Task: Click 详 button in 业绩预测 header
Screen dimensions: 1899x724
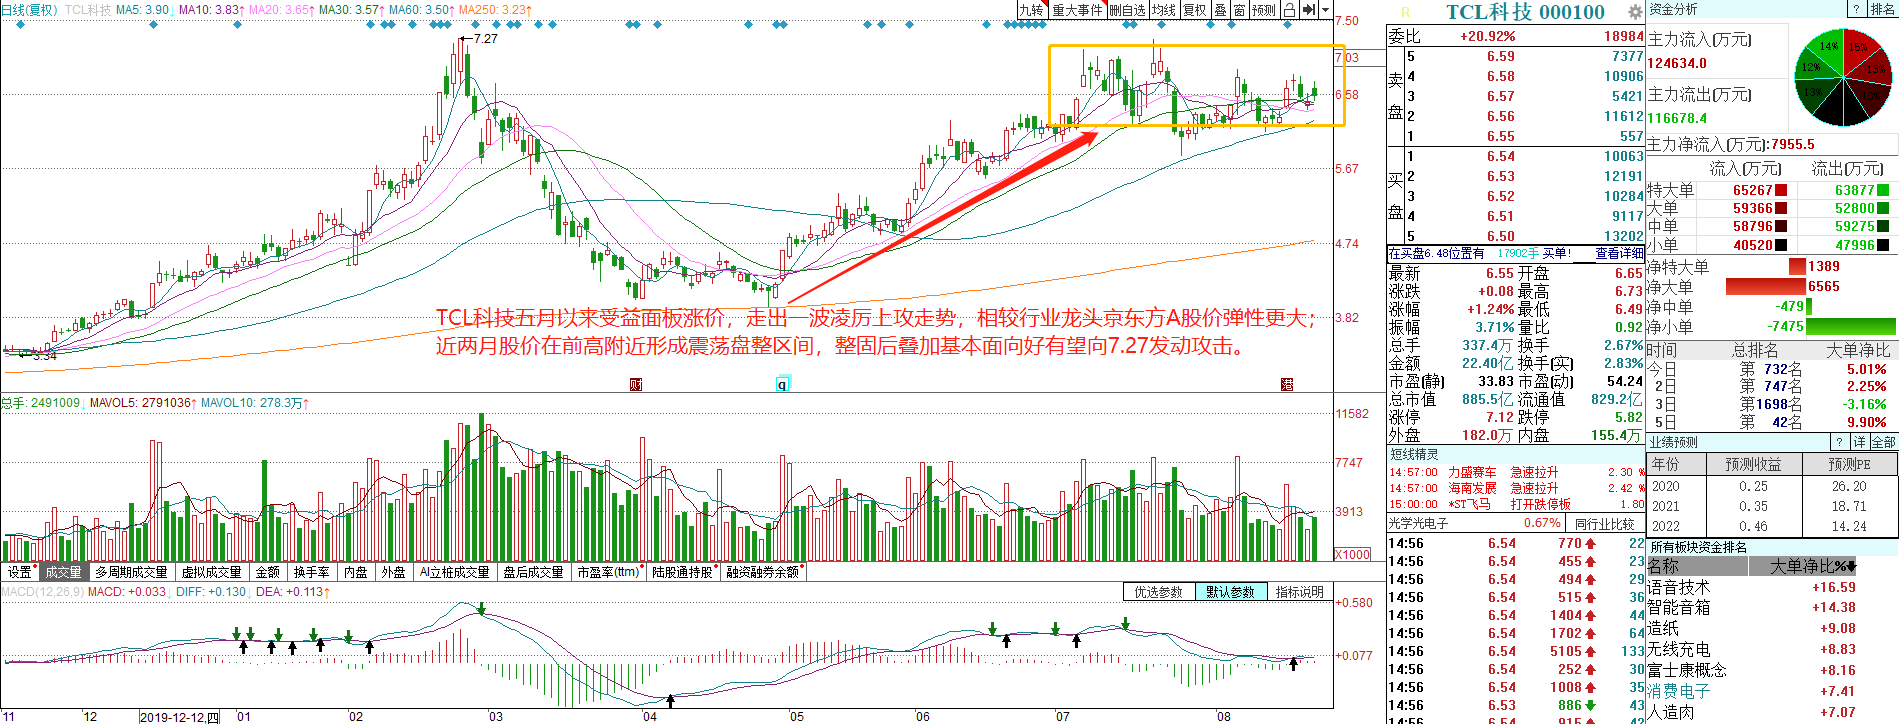Action: tap(1859, 442)
